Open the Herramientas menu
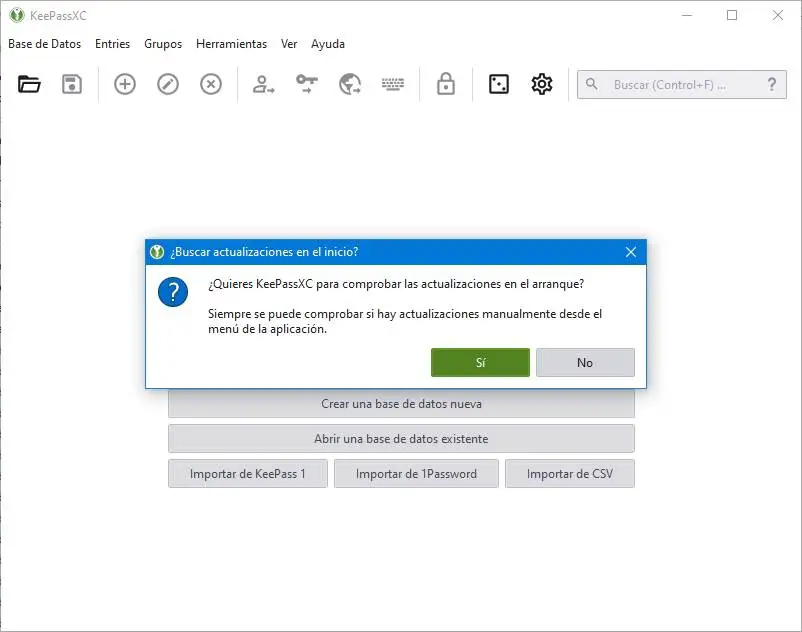The image size is (802, 632). pos(231,44)
